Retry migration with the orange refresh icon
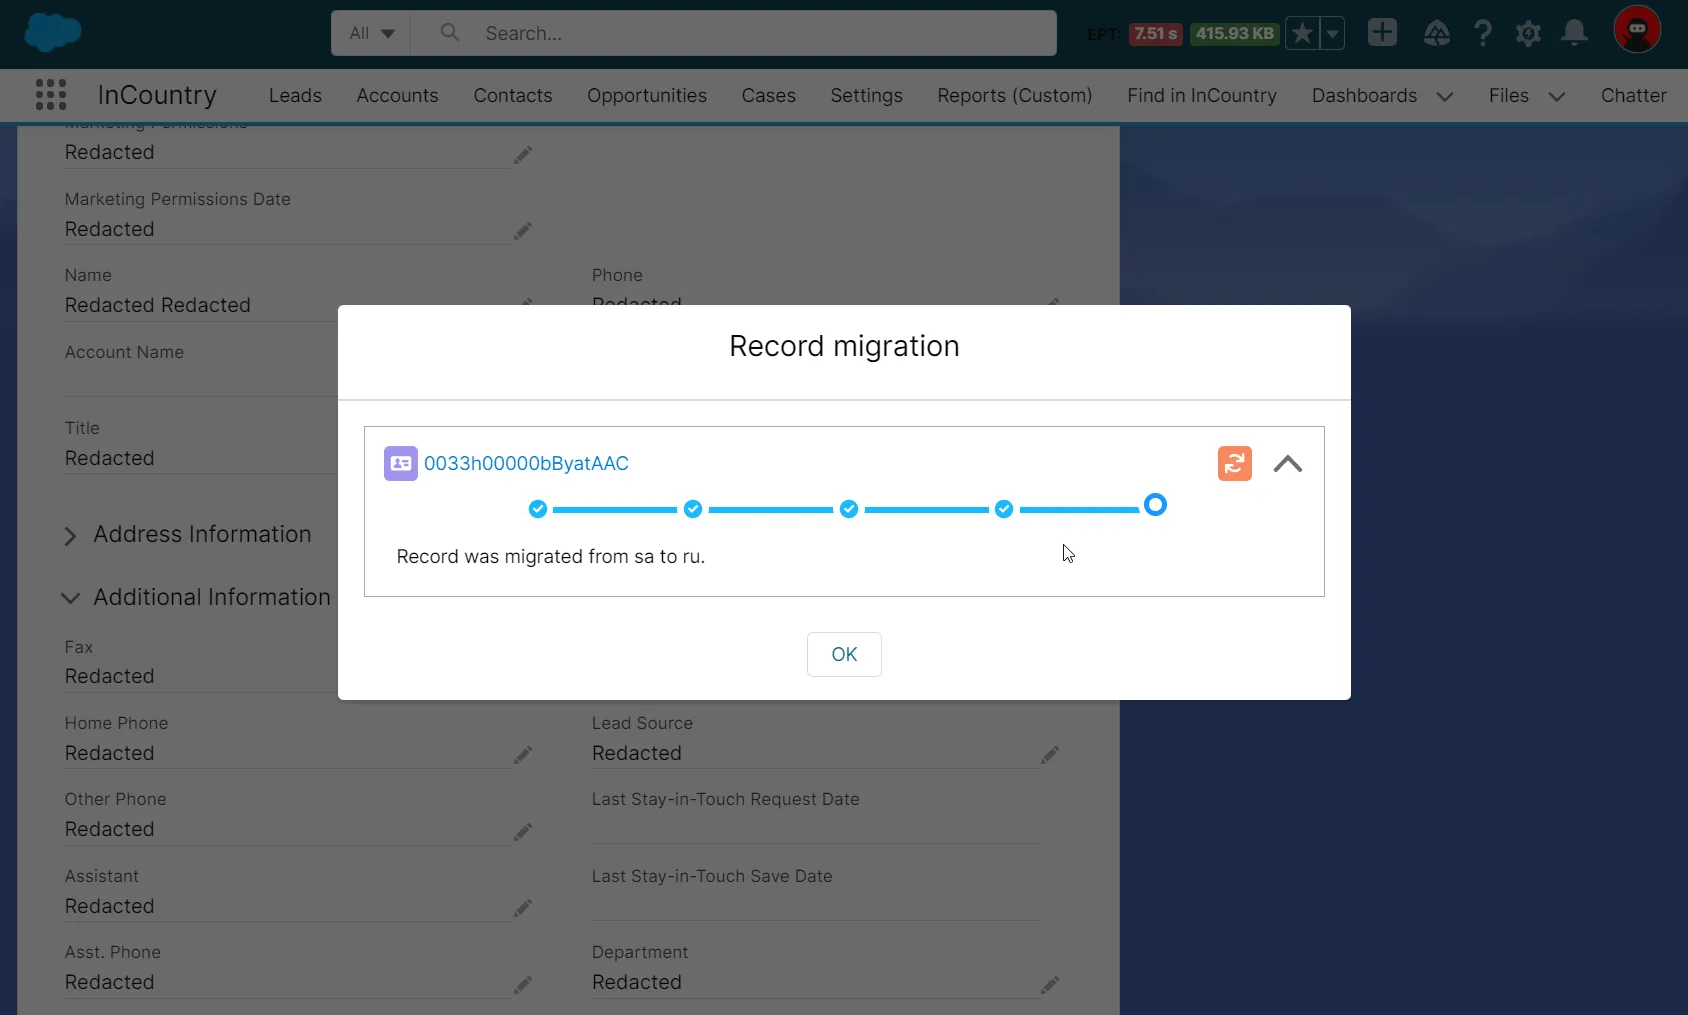 1235,463
